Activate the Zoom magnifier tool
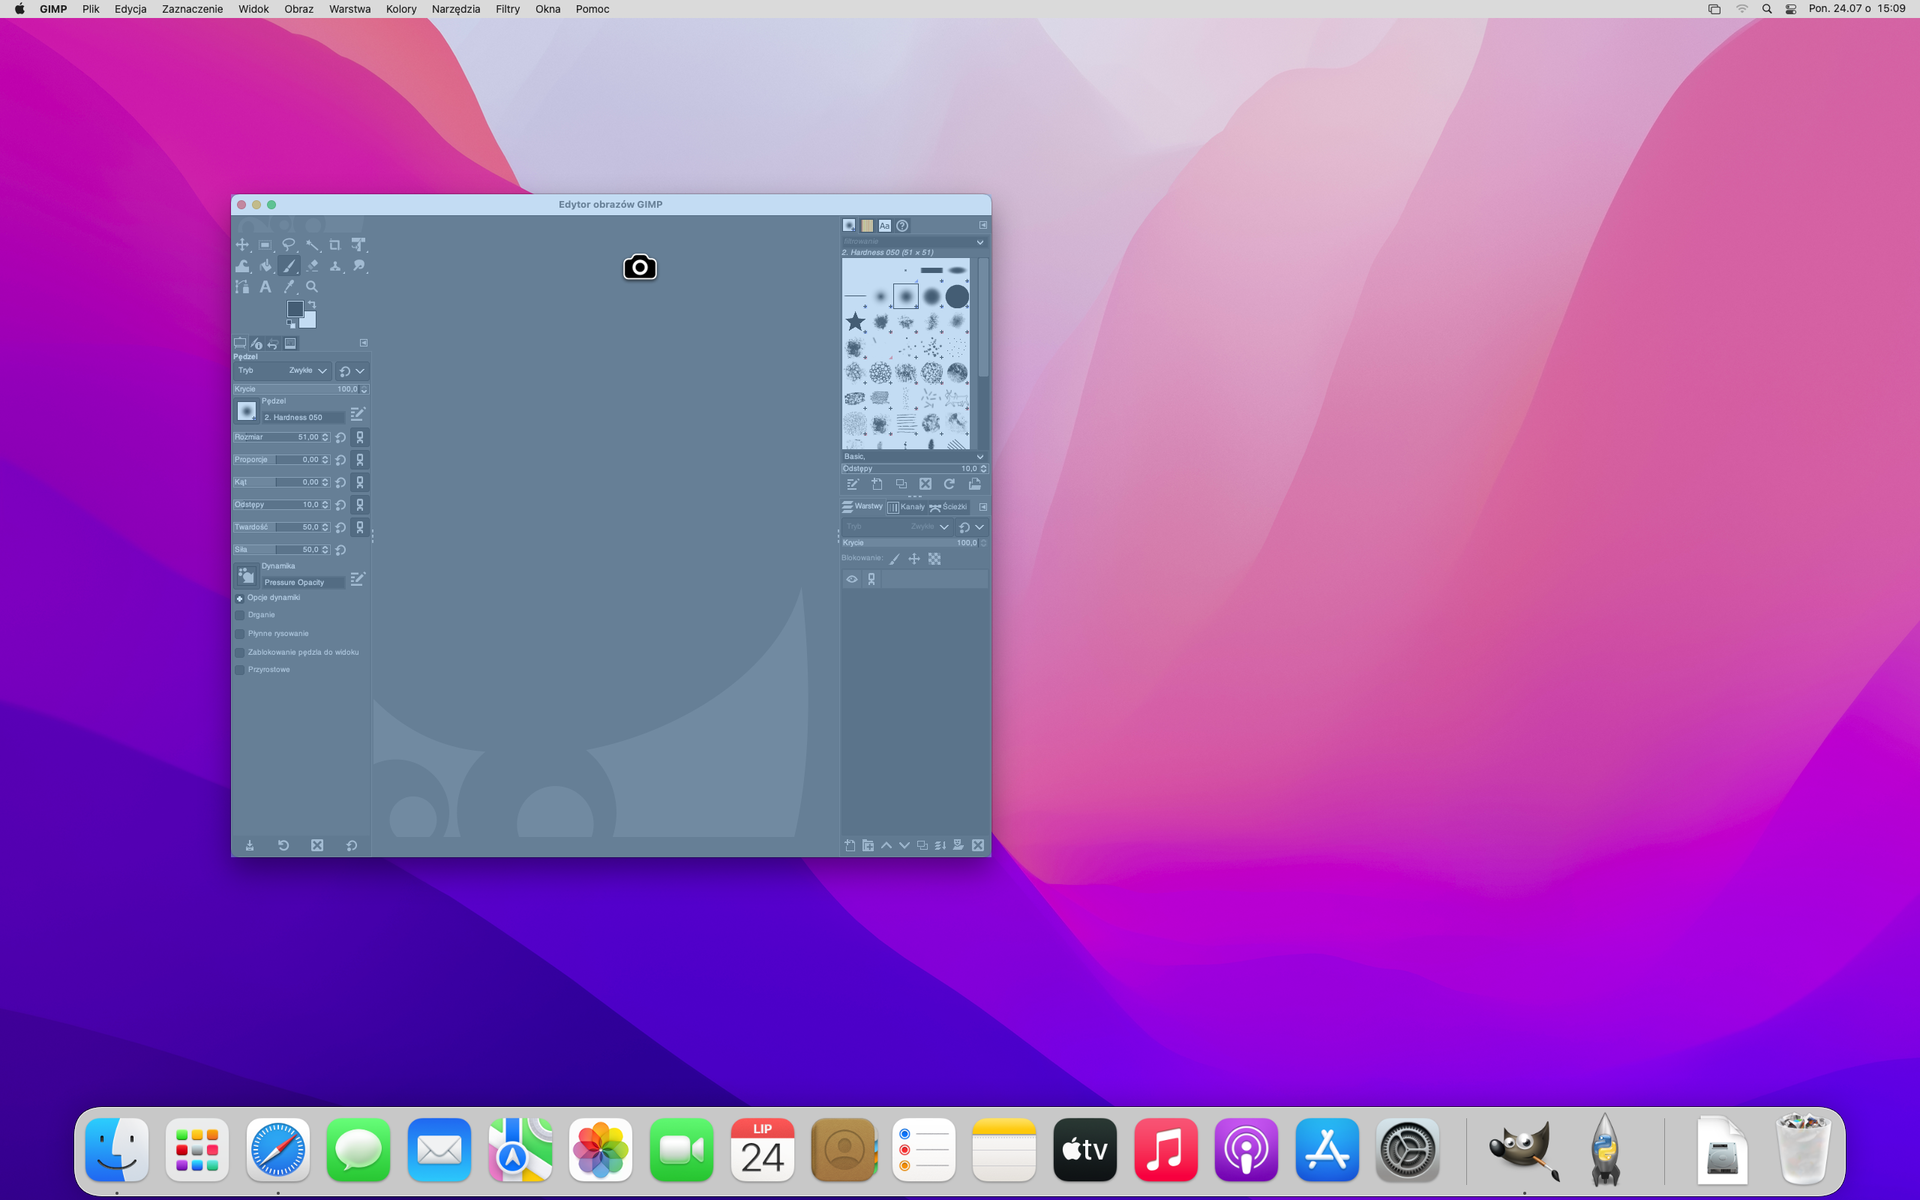Viewport: 1920px width, 1200px height. click(x=312, y=287)
